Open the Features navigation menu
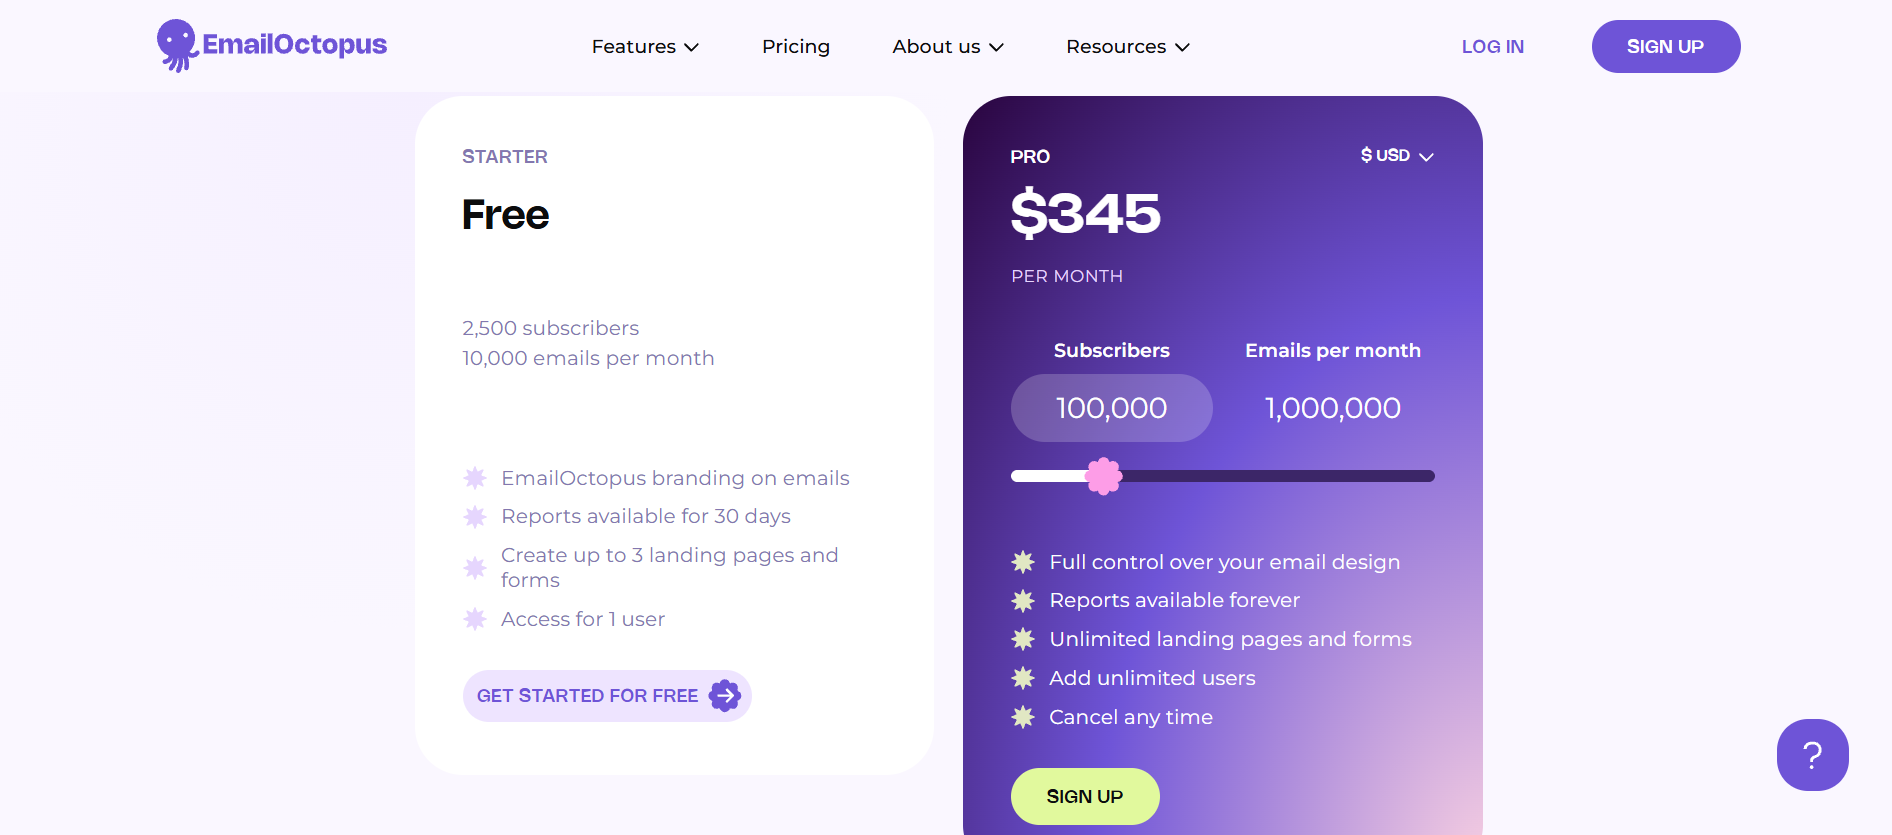This screenshot has height=835, width=1892. pyautogui.click(x=644, y=46)
